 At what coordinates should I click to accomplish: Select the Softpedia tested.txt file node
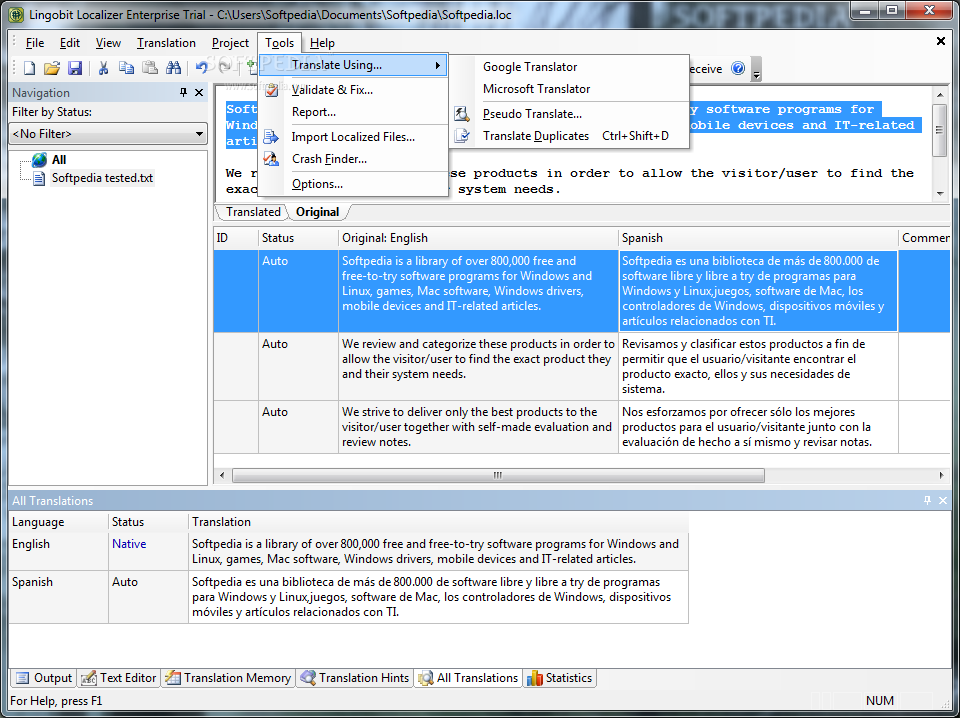(102, 178)
